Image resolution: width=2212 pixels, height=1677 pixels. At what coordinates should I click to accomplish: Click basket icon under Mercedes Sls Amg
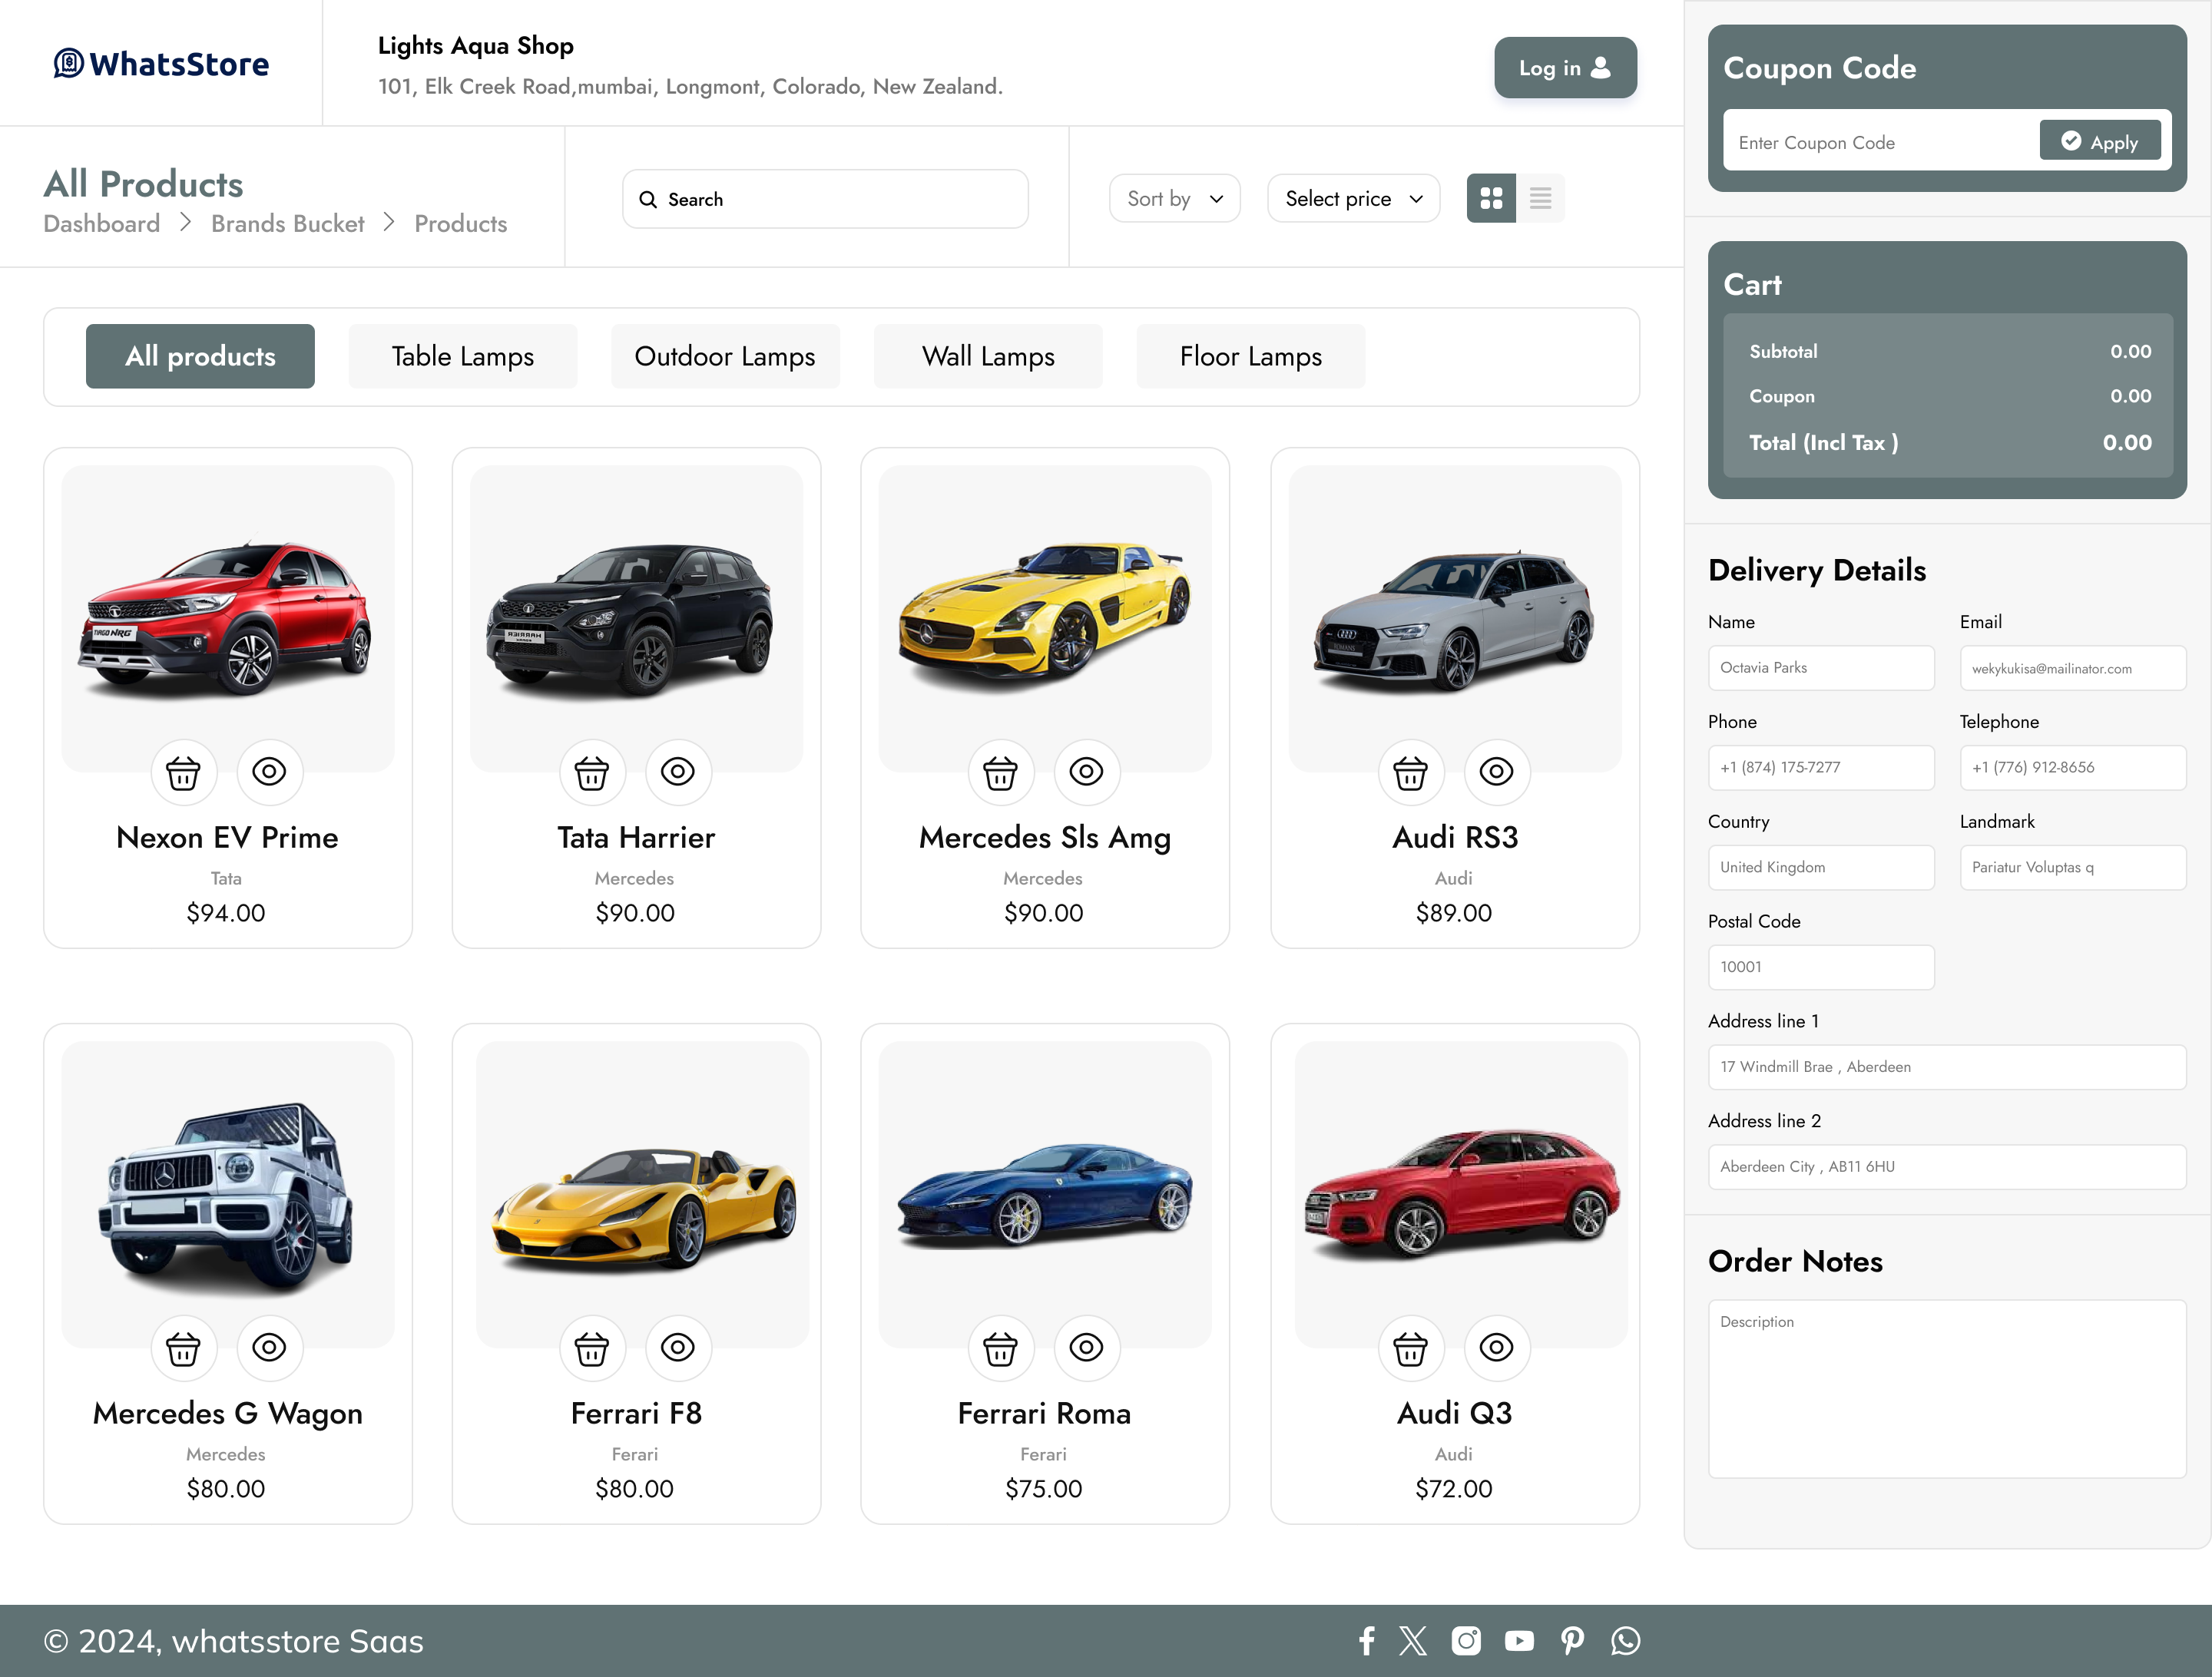click(x=1000, y=772)
